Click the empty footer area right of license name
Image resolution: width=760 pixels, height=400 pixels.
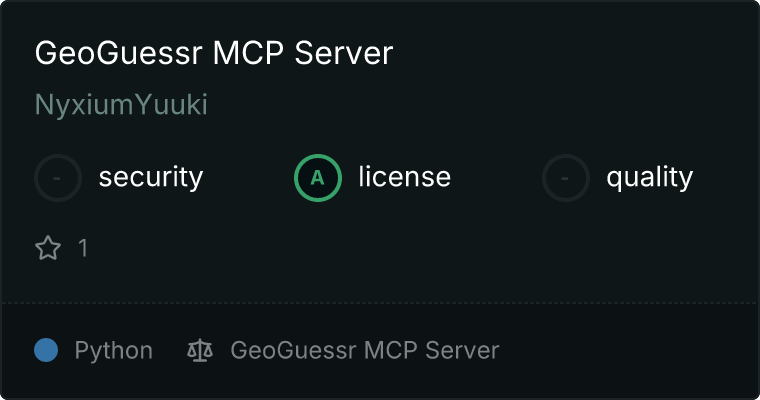point(625,350)
